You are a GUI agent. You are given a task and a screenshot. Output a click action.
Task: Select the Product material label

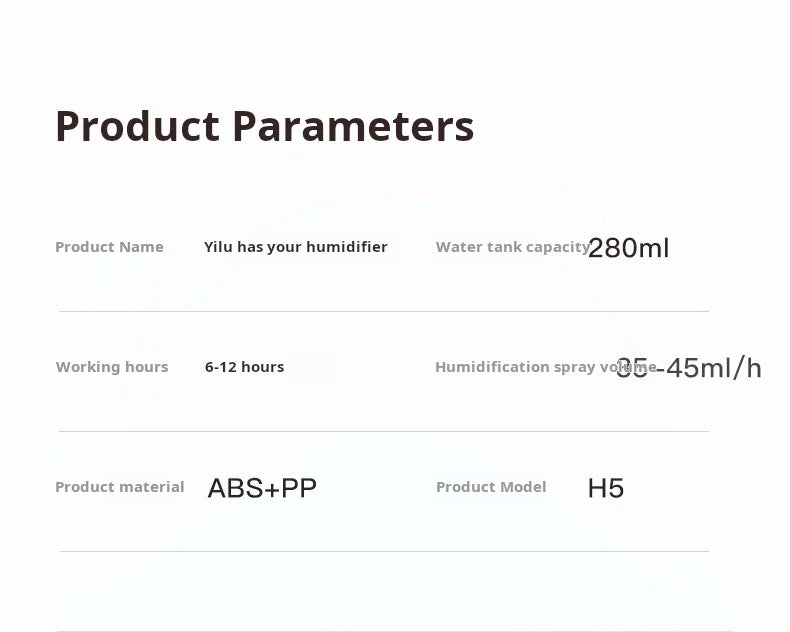tap(120, 487)
